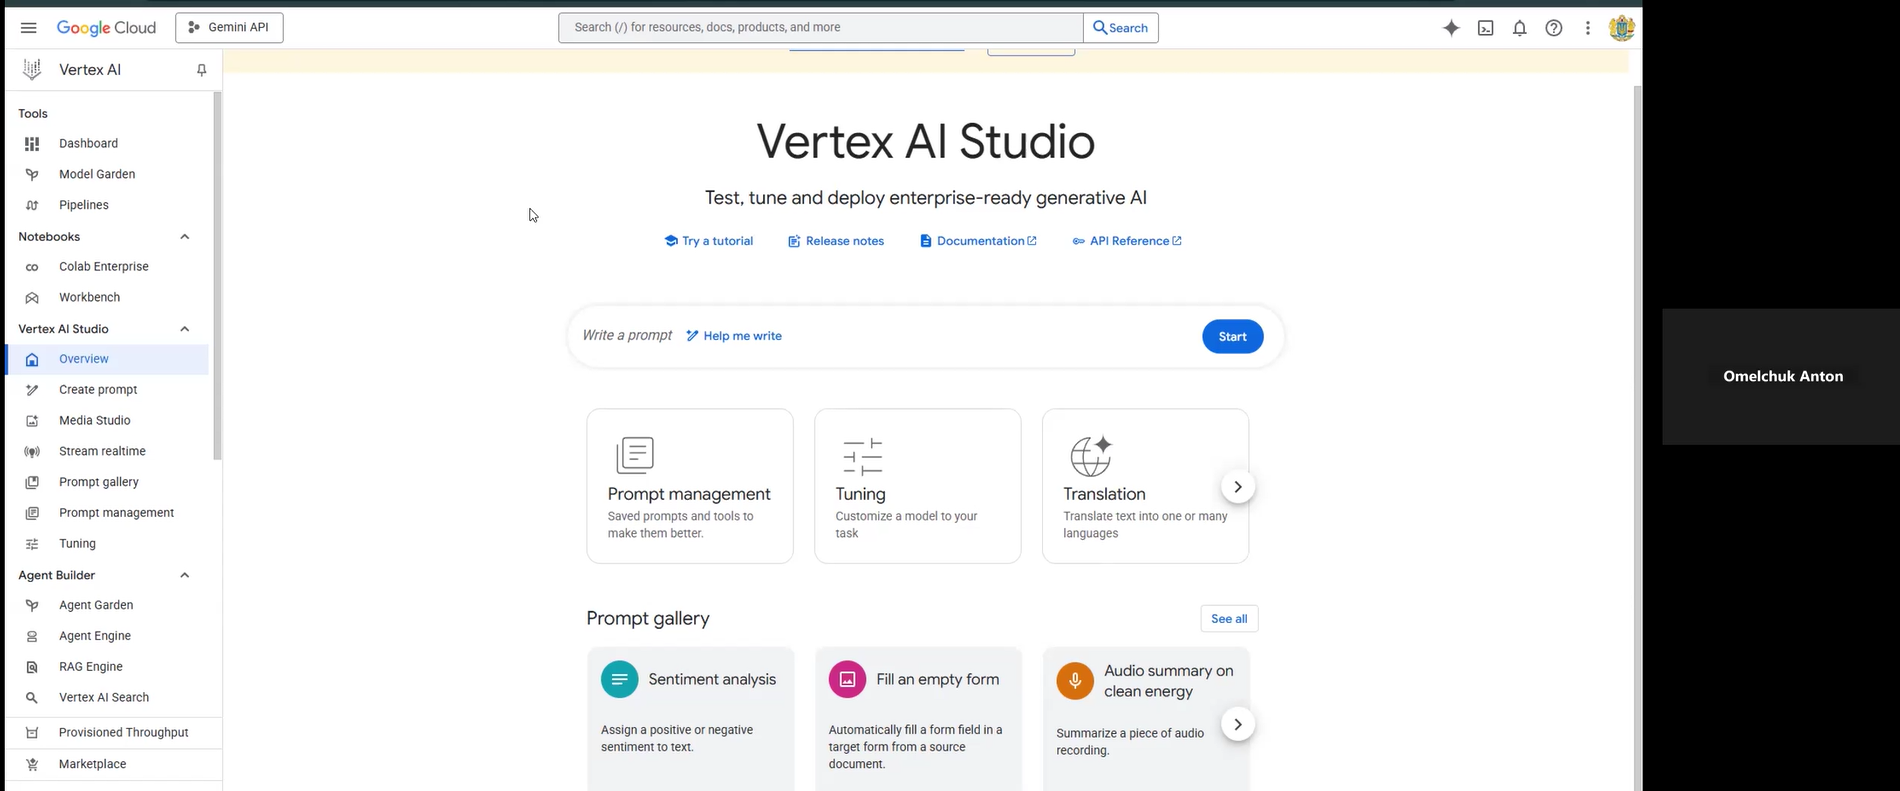Open the Gemini API project selector
Viewport: 1900px width, 791px height.
[x=229, y=28]
